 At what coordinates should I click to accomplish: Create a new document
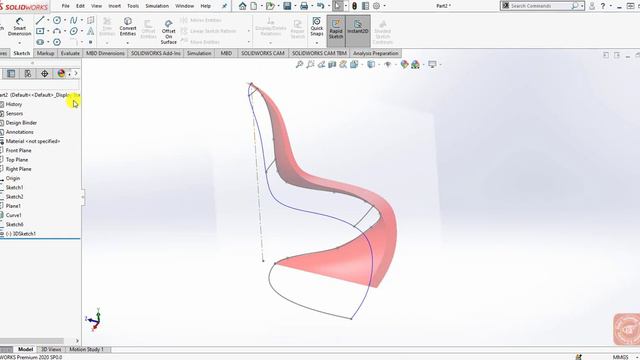click(x=253, y=6)
